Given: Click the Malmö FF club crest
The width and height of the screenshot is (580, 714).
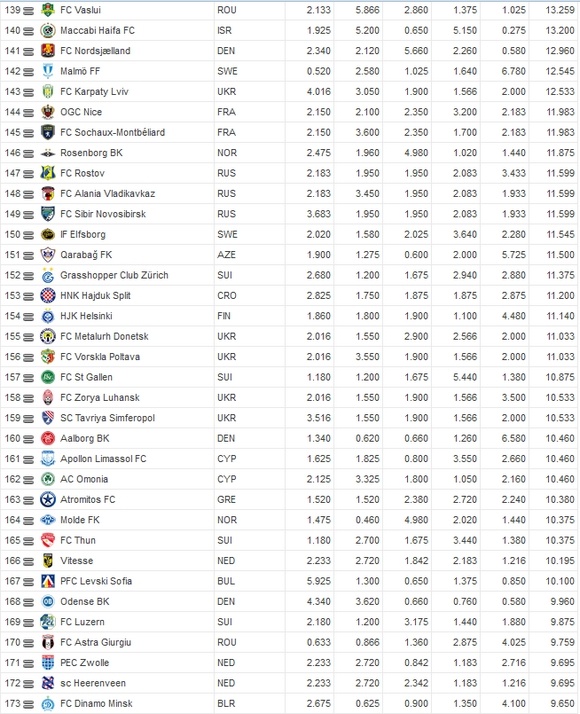Looking at the screenshot, I should (48, 71).
